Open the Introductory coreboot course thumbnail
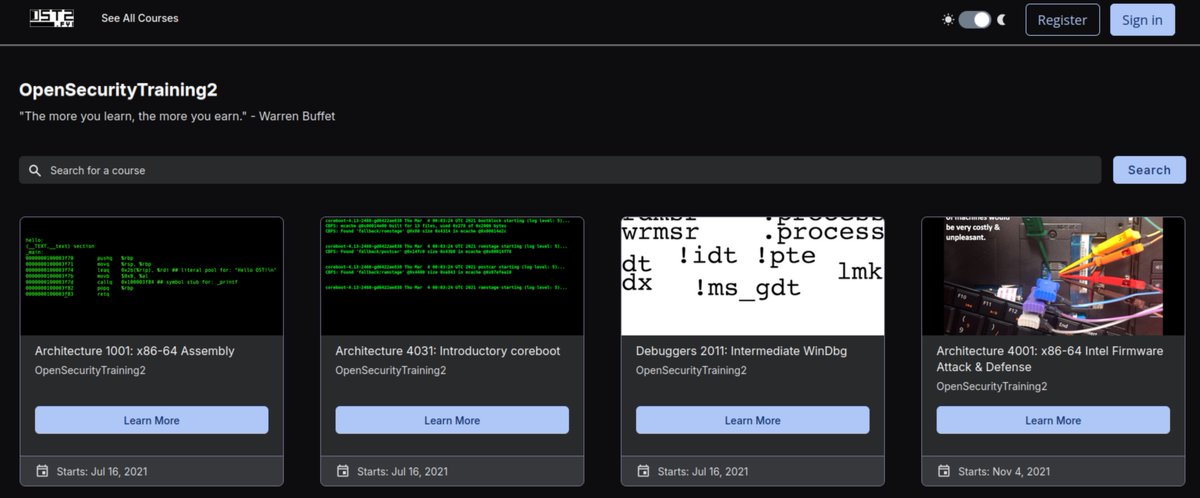The width and height of the screenshot is (1200, 498). (452, 276)
